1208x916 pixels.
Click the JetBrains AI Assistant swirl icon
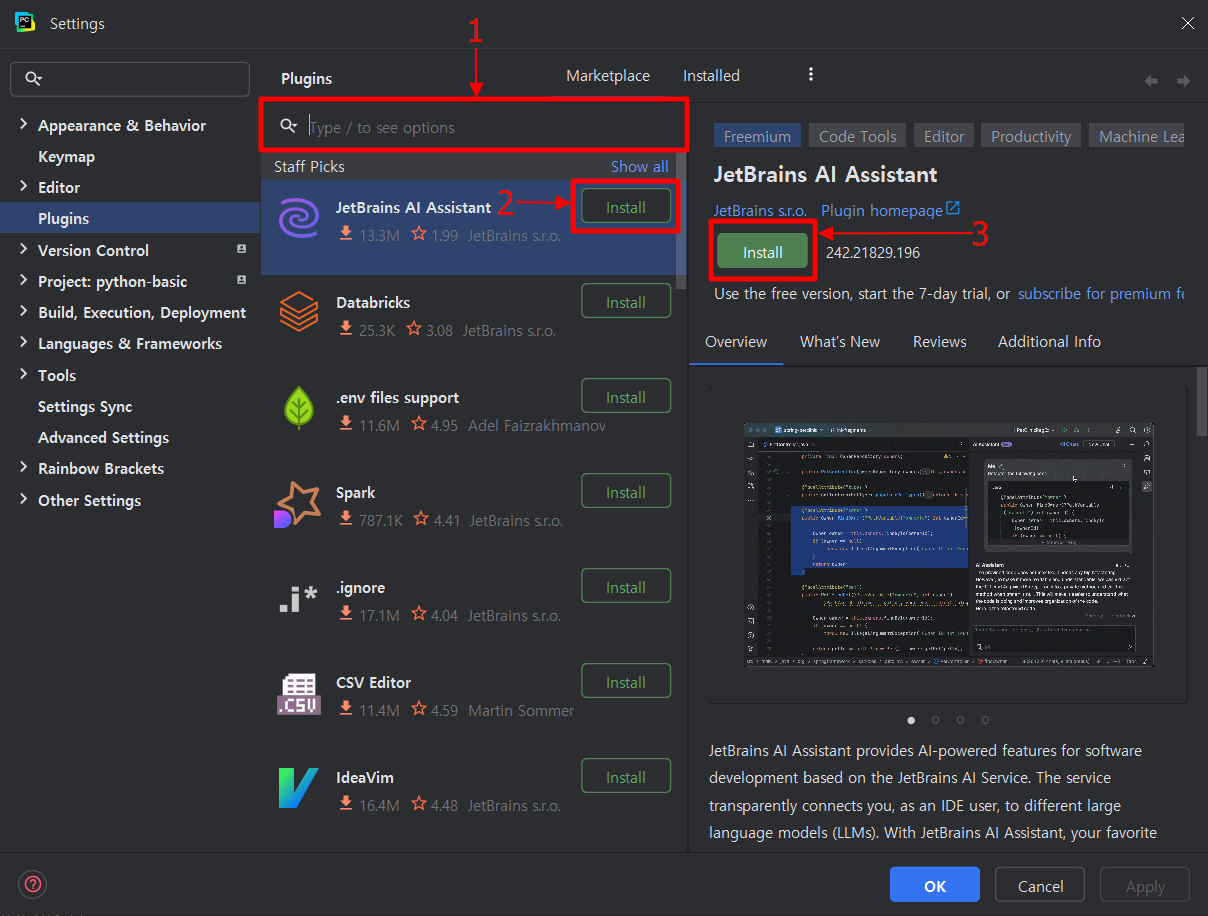298,217
